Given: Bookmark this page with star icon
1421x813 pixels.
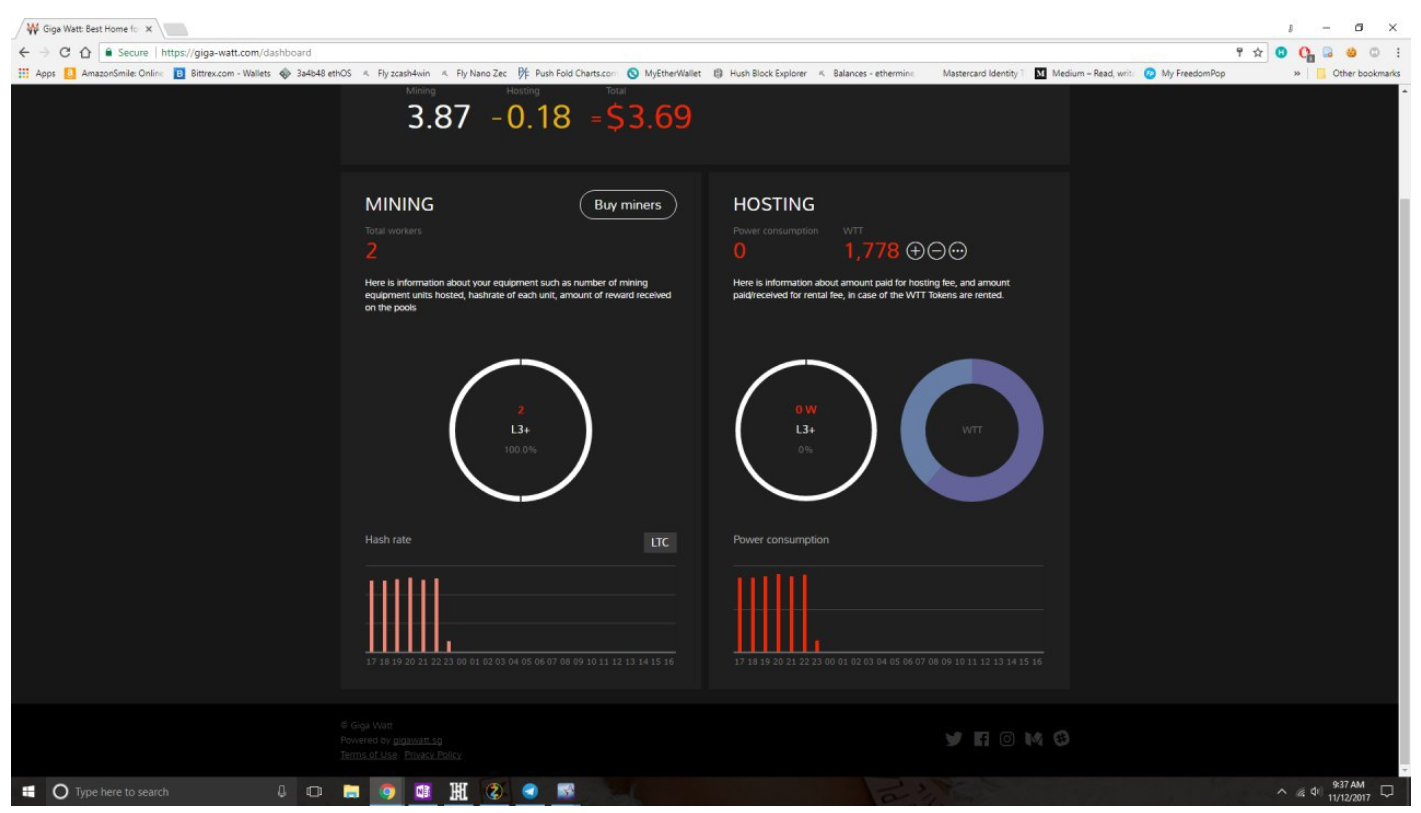Looking at the screenshot, I should tap(1258, 53).
